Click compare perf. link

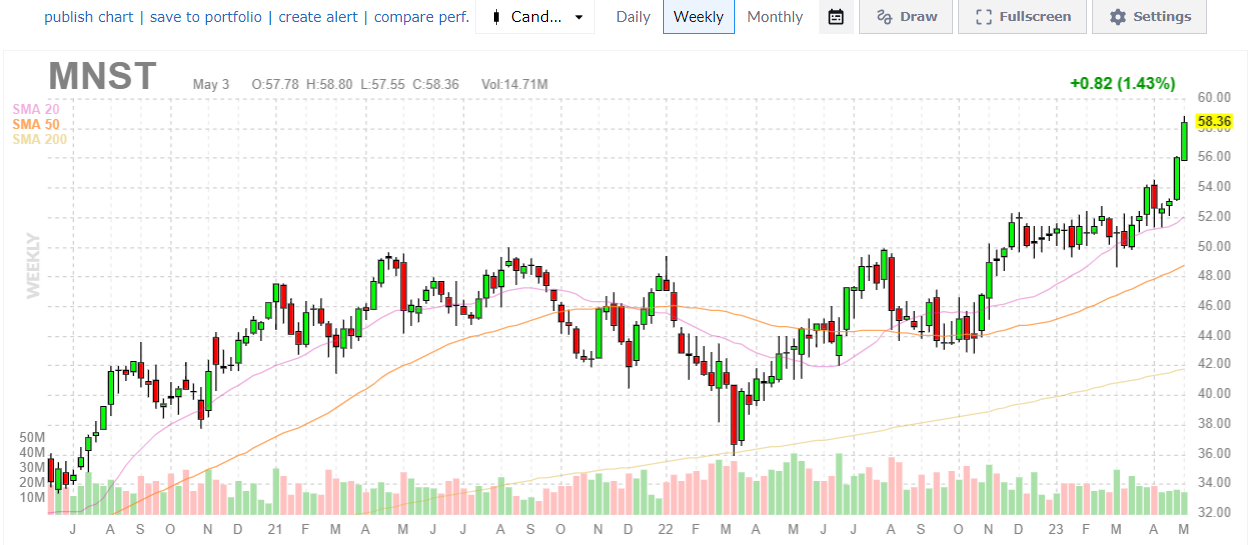coord(421,17)
